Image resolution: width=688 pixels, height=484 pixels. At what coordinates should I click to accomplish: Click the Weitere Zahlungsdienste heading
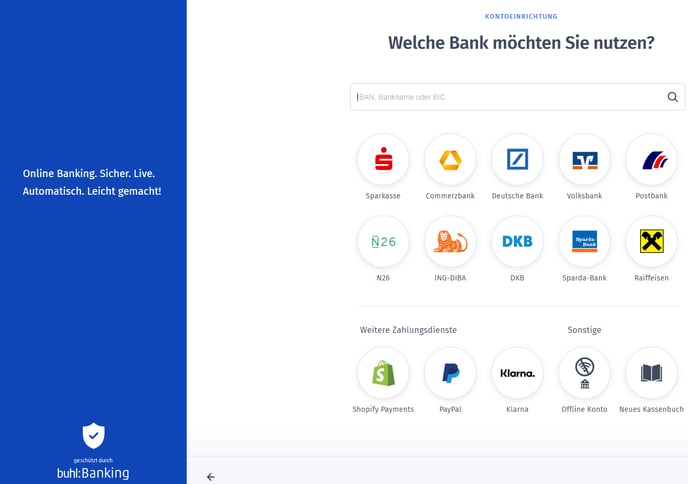(x=408, y=330)
